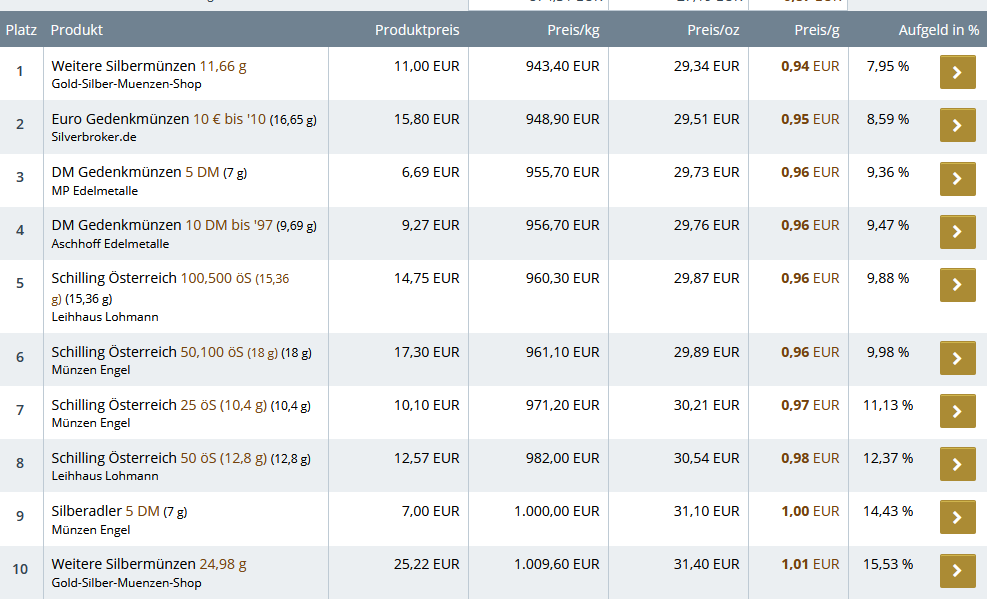Sort by Platz column header
Image resolution: width=987 pixels, height=599 pixels.
21,30
